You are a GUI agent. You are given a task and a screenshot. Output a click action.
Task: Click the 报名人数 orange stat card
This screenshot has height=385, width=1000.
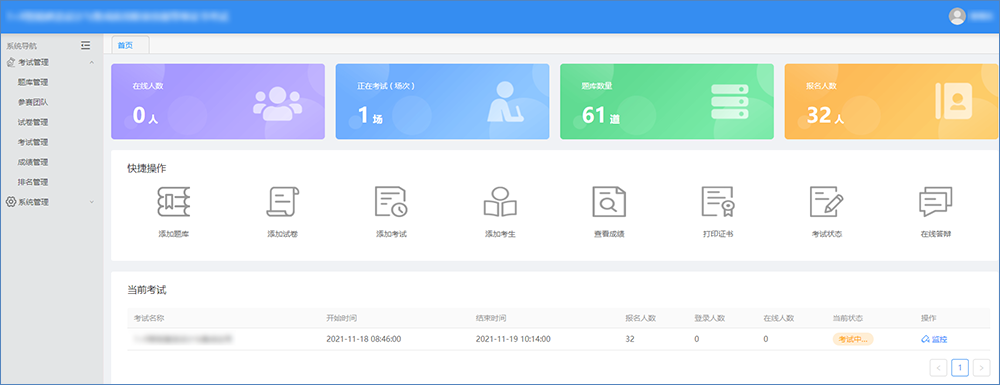pyautogui.click(x=892, y=101)
